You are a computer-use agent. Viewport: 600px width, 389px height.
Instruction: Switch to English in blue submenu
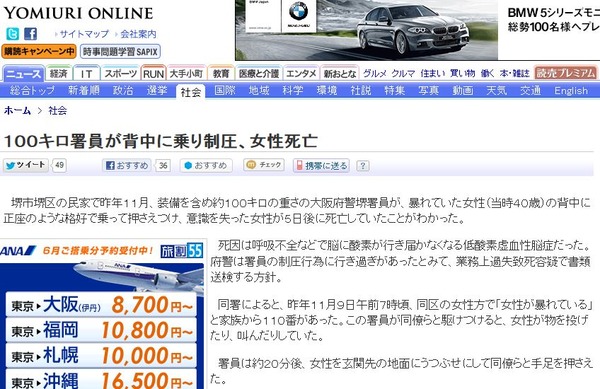[571, 91]
